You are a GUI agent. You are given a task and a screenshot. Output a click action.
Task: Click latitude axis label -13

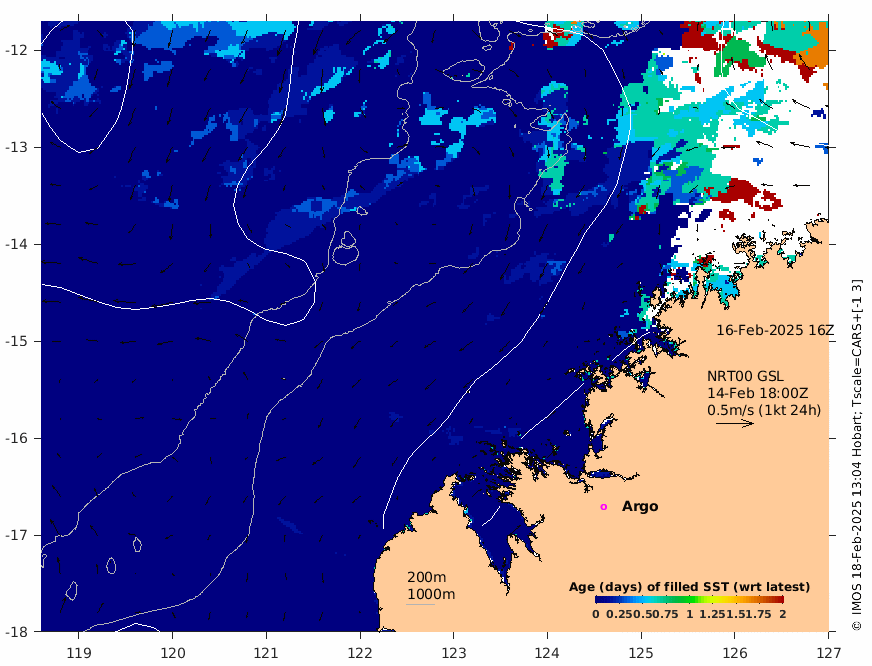pos(15,147)
